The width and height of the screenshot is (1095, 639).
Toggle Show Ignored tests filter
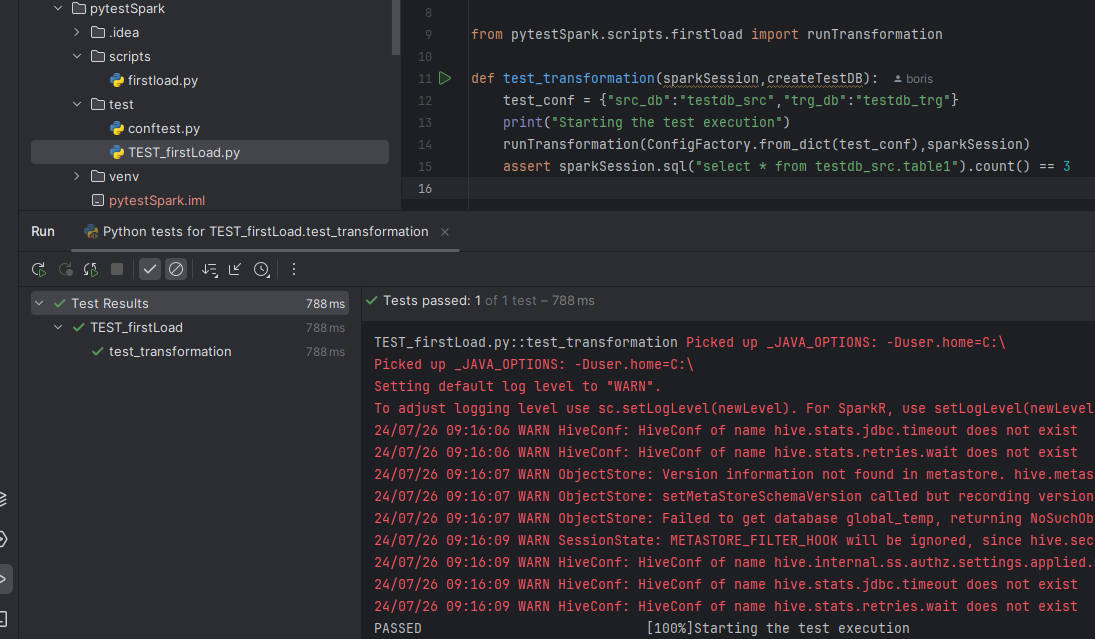click(176, 269)
